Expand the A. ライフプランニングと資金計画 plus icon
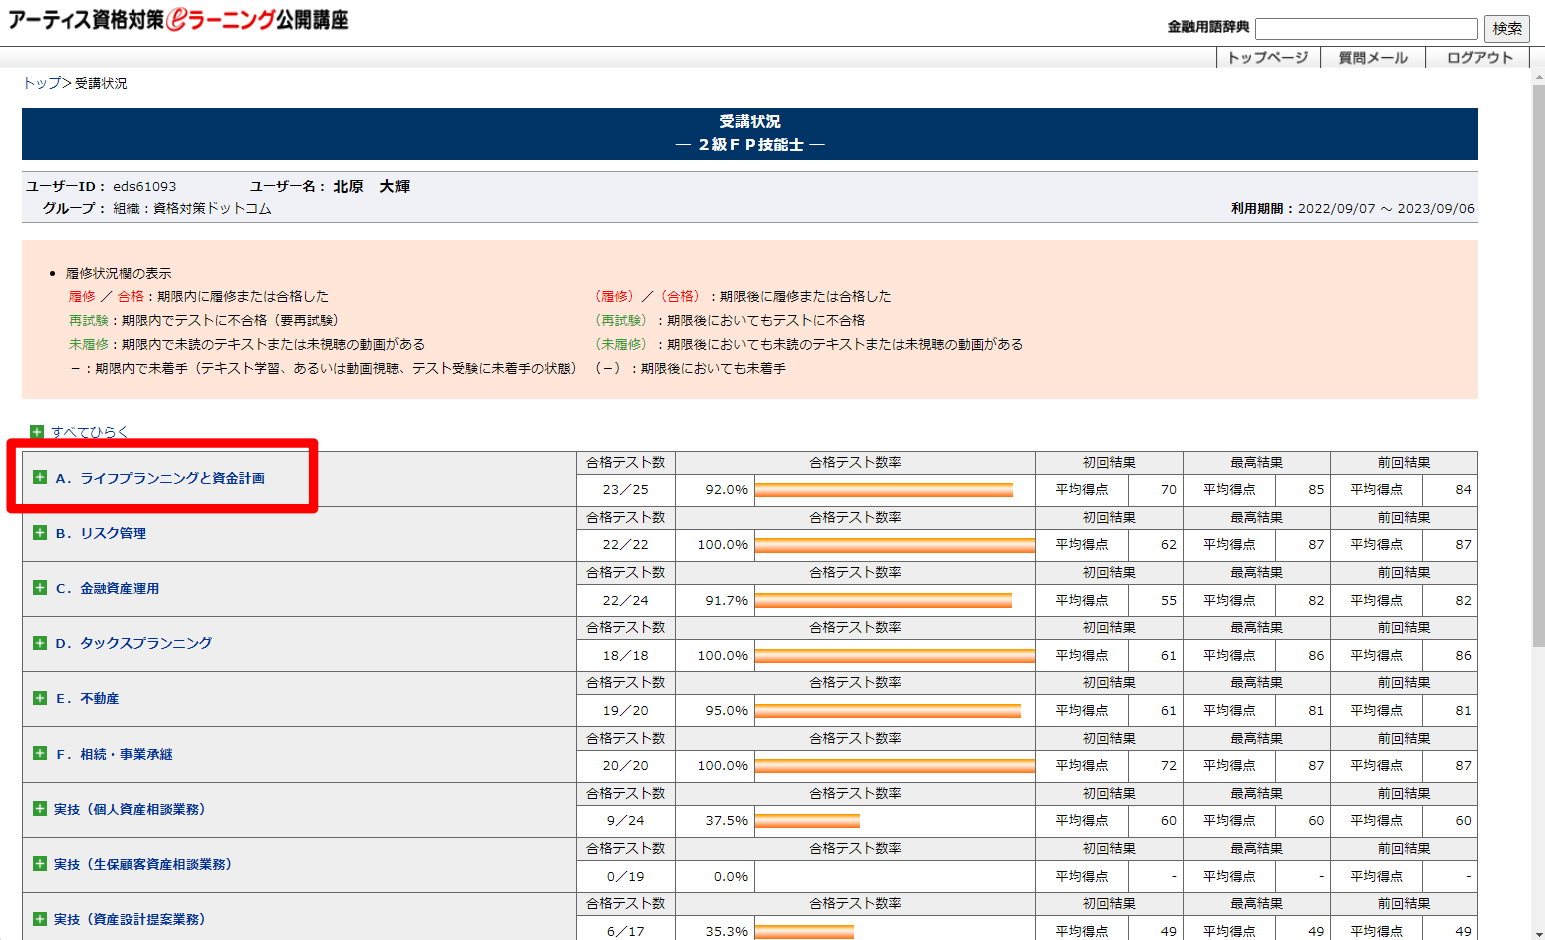The width and height of the screenshot is (1545, 940). click(40, 477)
